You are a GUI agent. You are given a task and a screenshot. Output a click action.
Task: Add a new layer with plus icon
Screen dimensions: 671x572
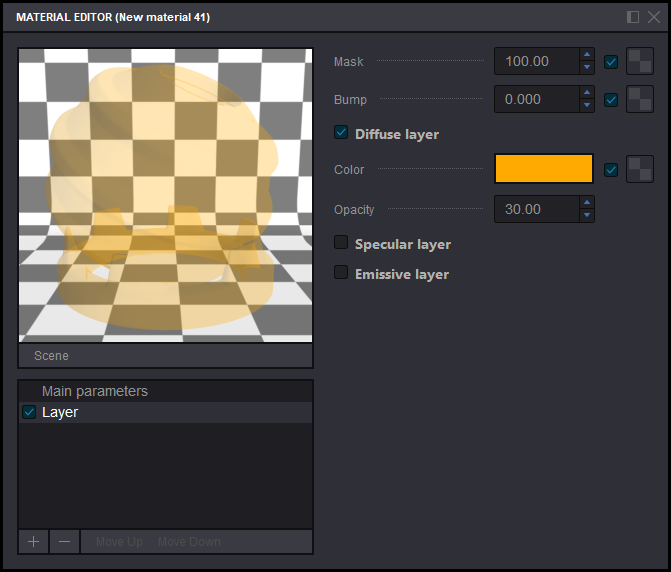point(34,541)
